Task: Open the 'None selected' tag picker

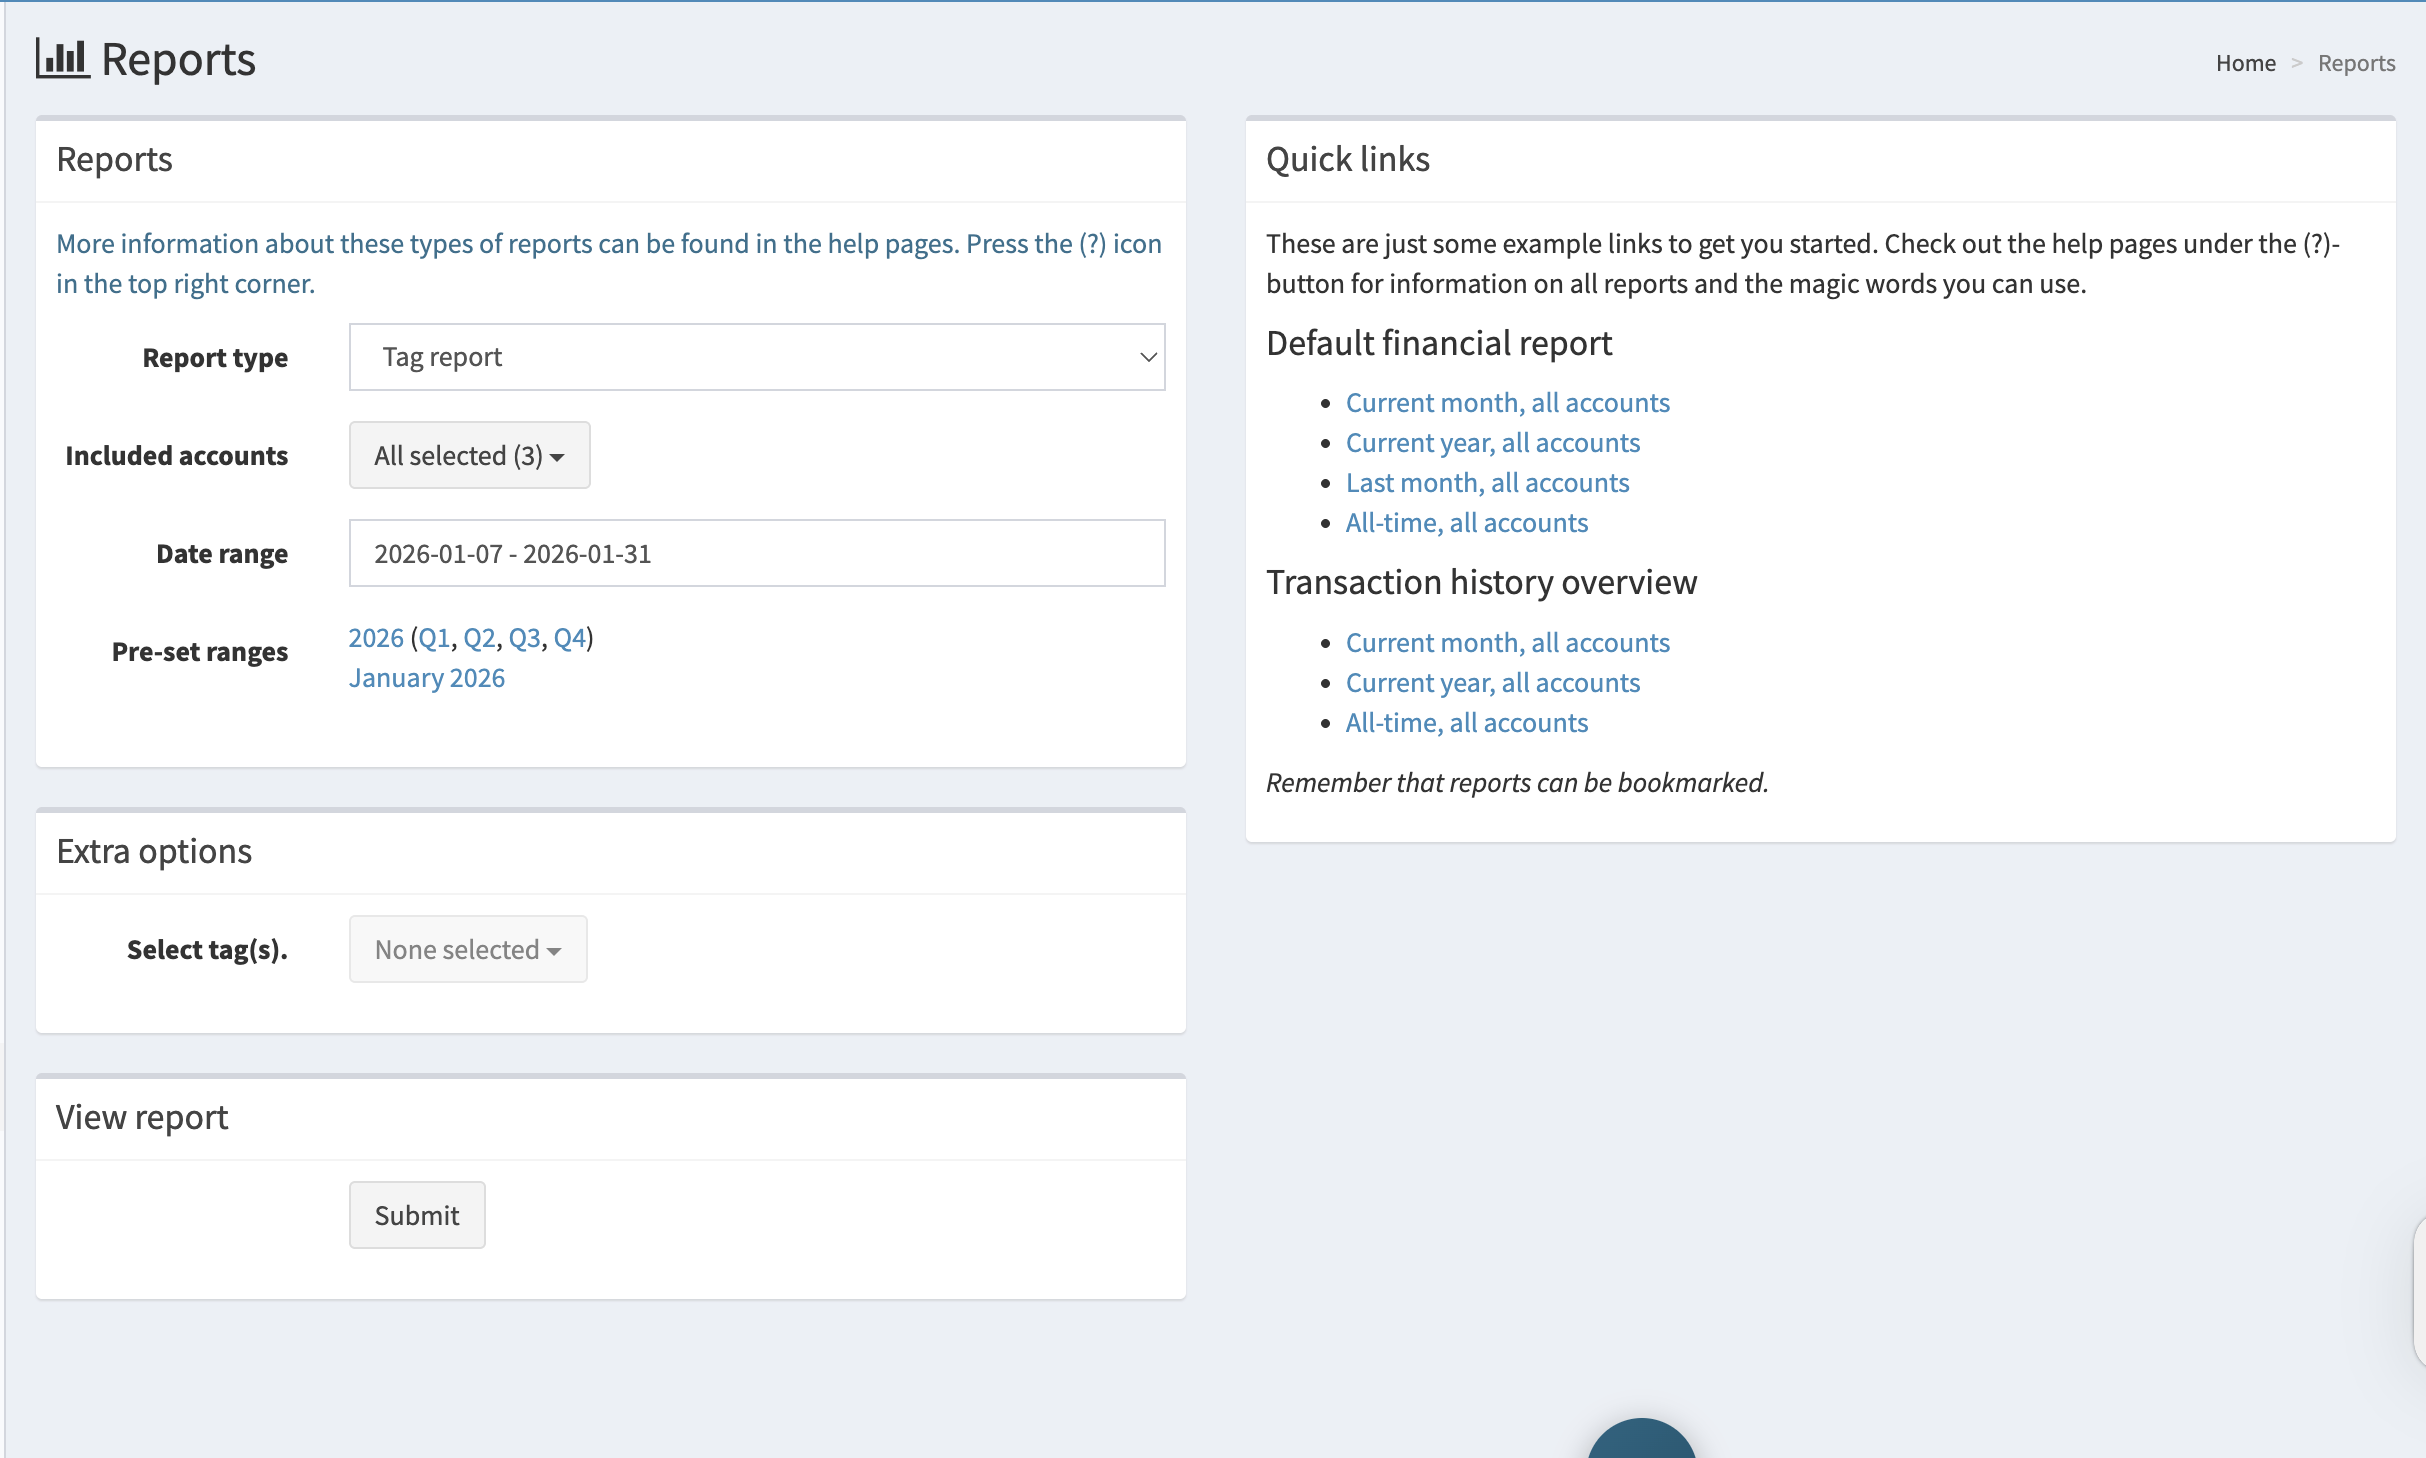Action: 467,949
